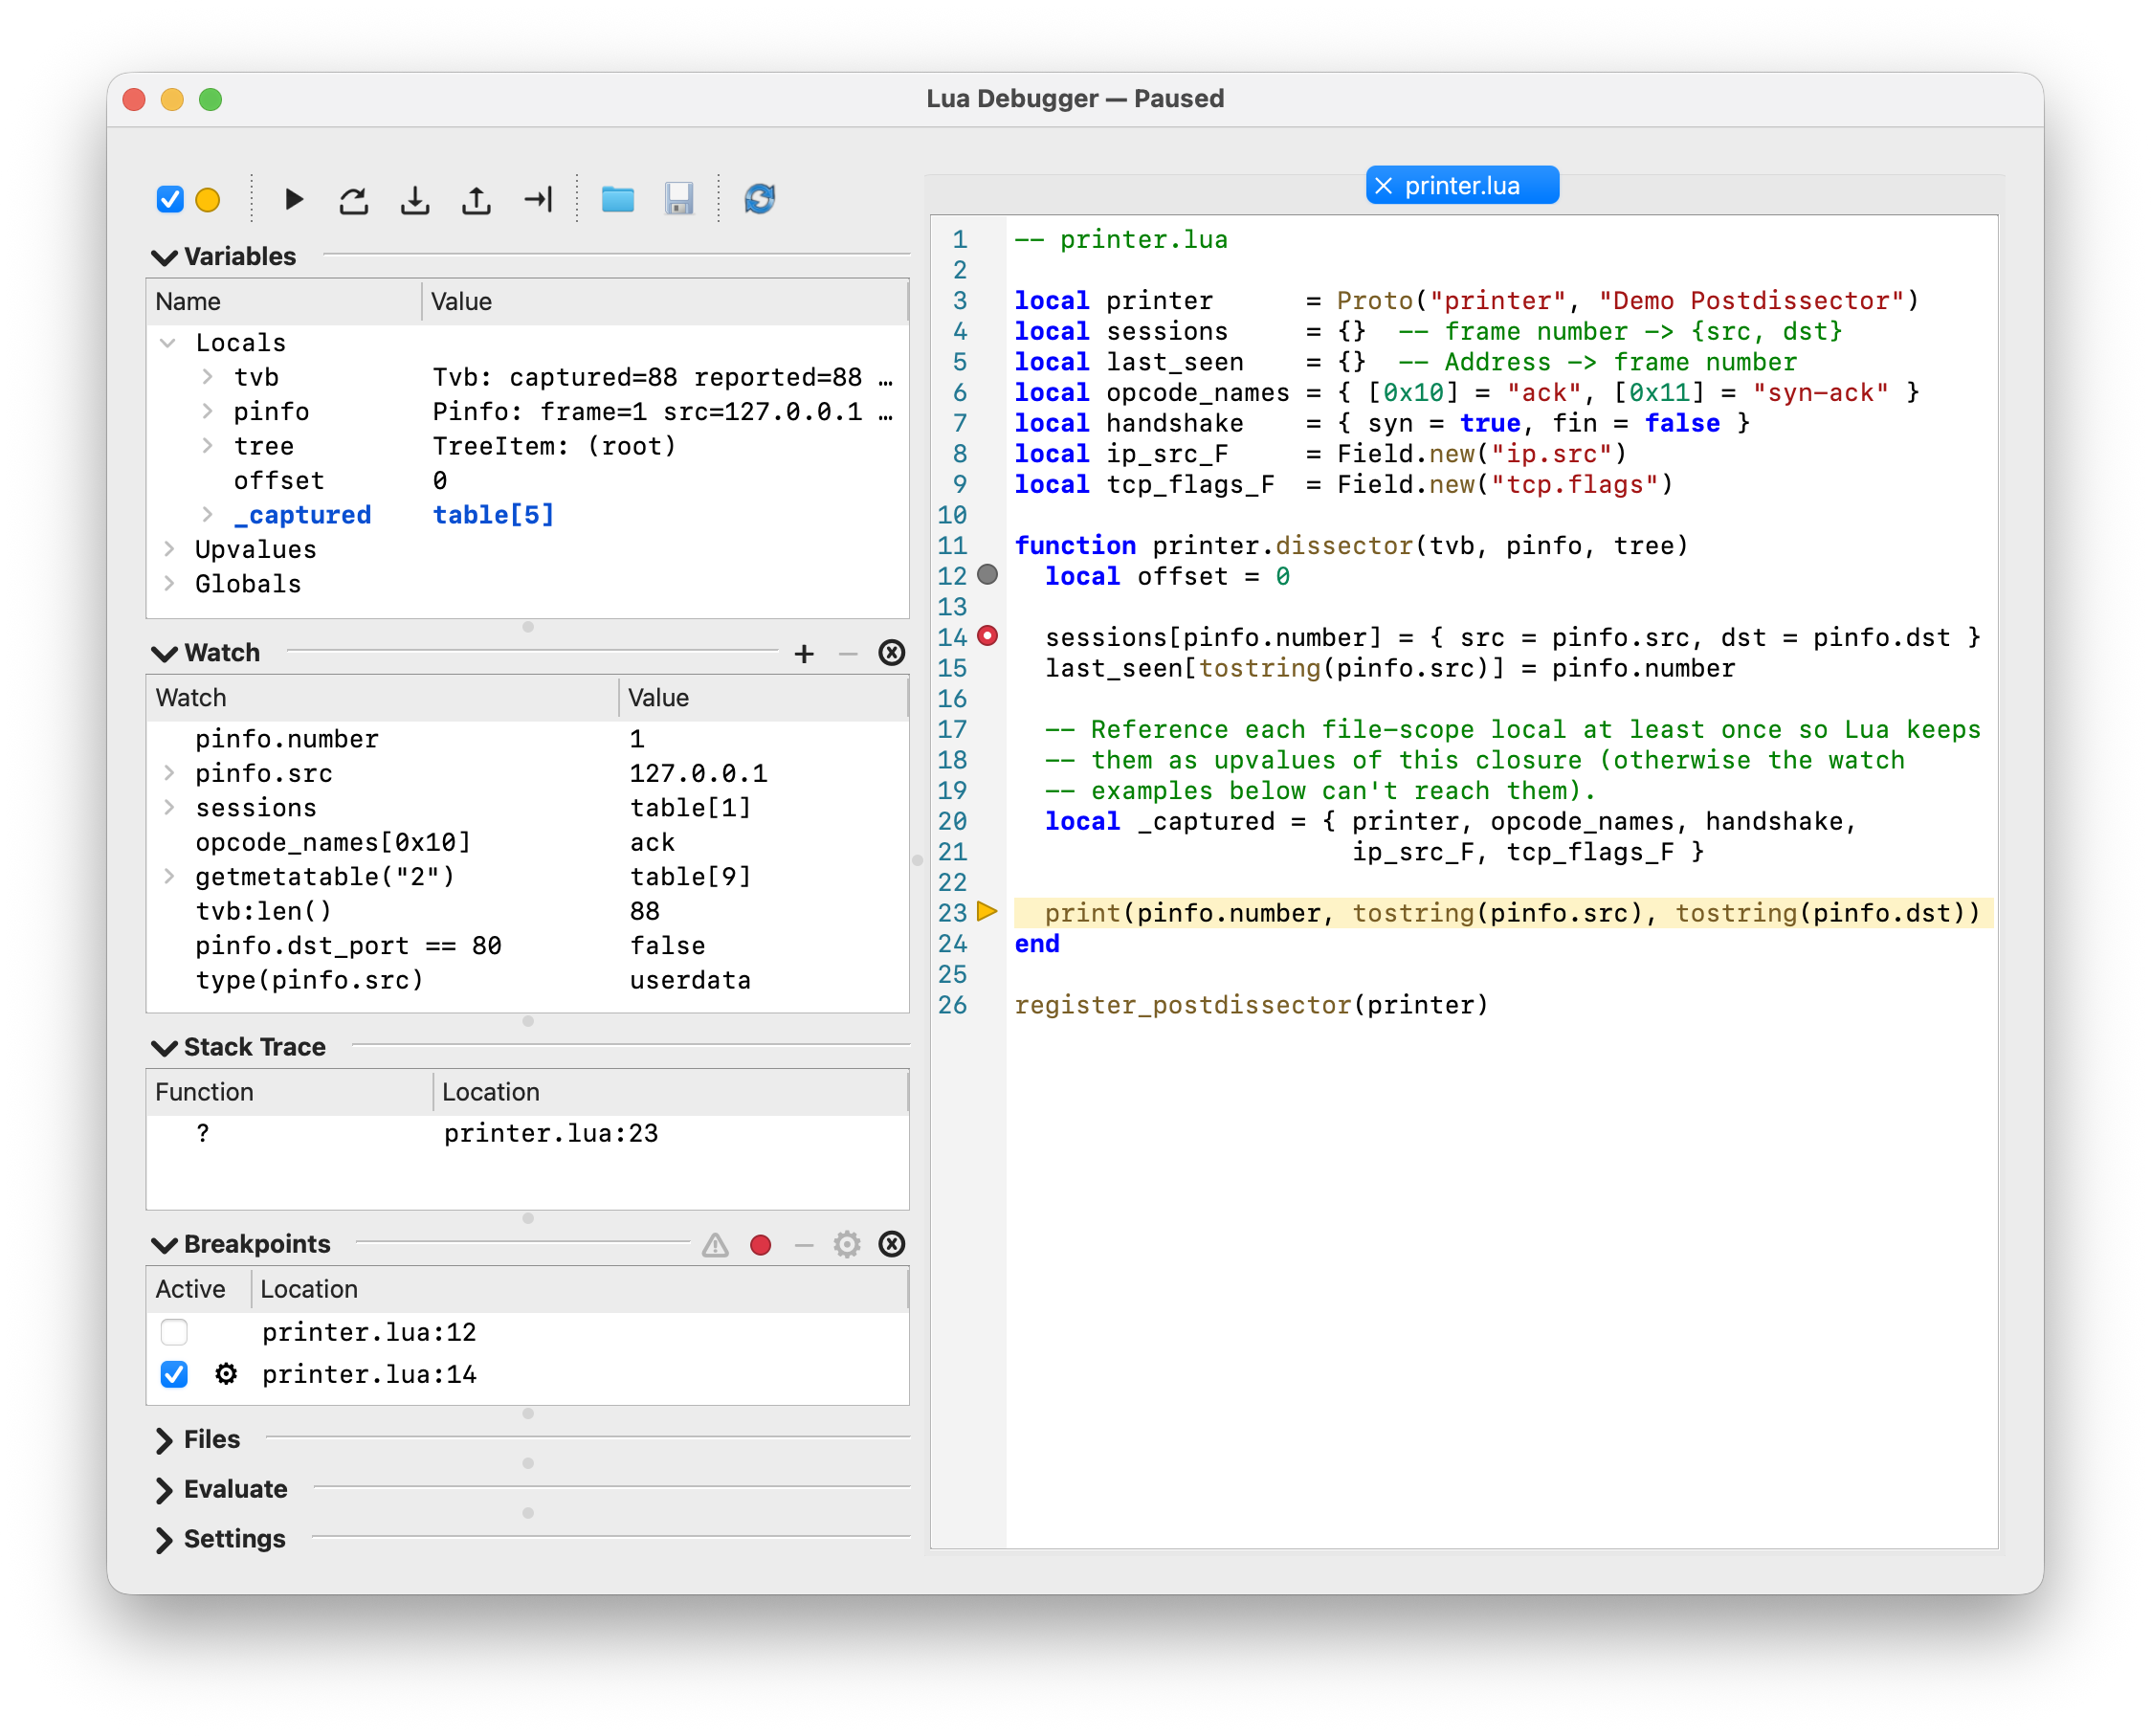The image size is (2151, 1736).
Task: Expand the tree variable
Action: point(207,446)
